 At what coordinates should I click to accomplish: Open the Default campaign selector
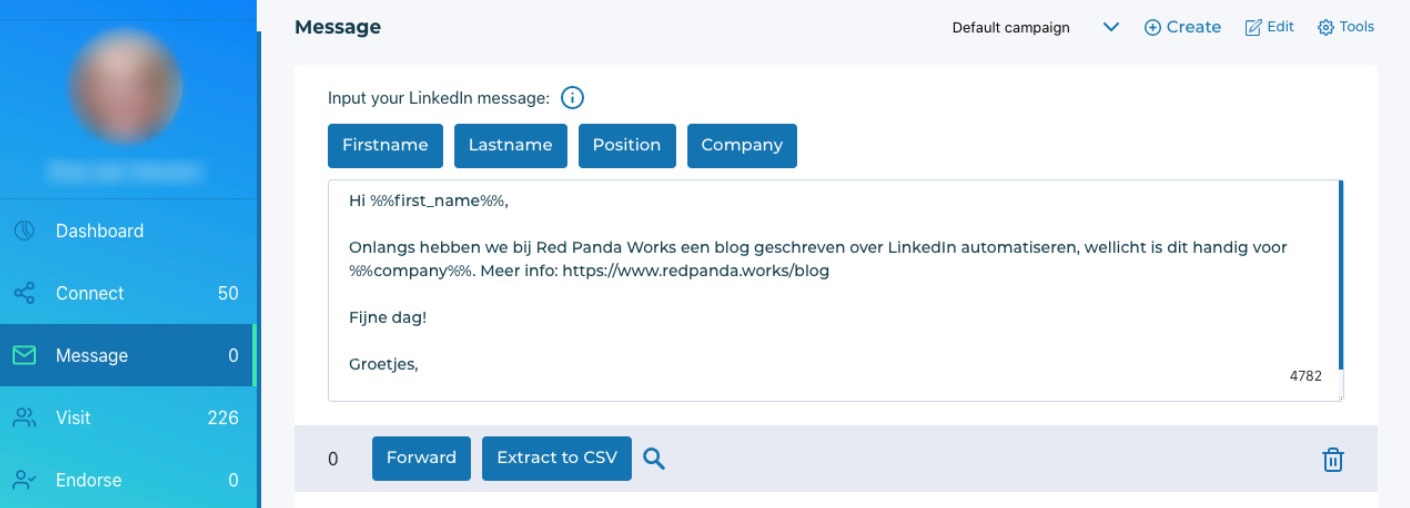pyautogui.click(x=1034, y=28)
